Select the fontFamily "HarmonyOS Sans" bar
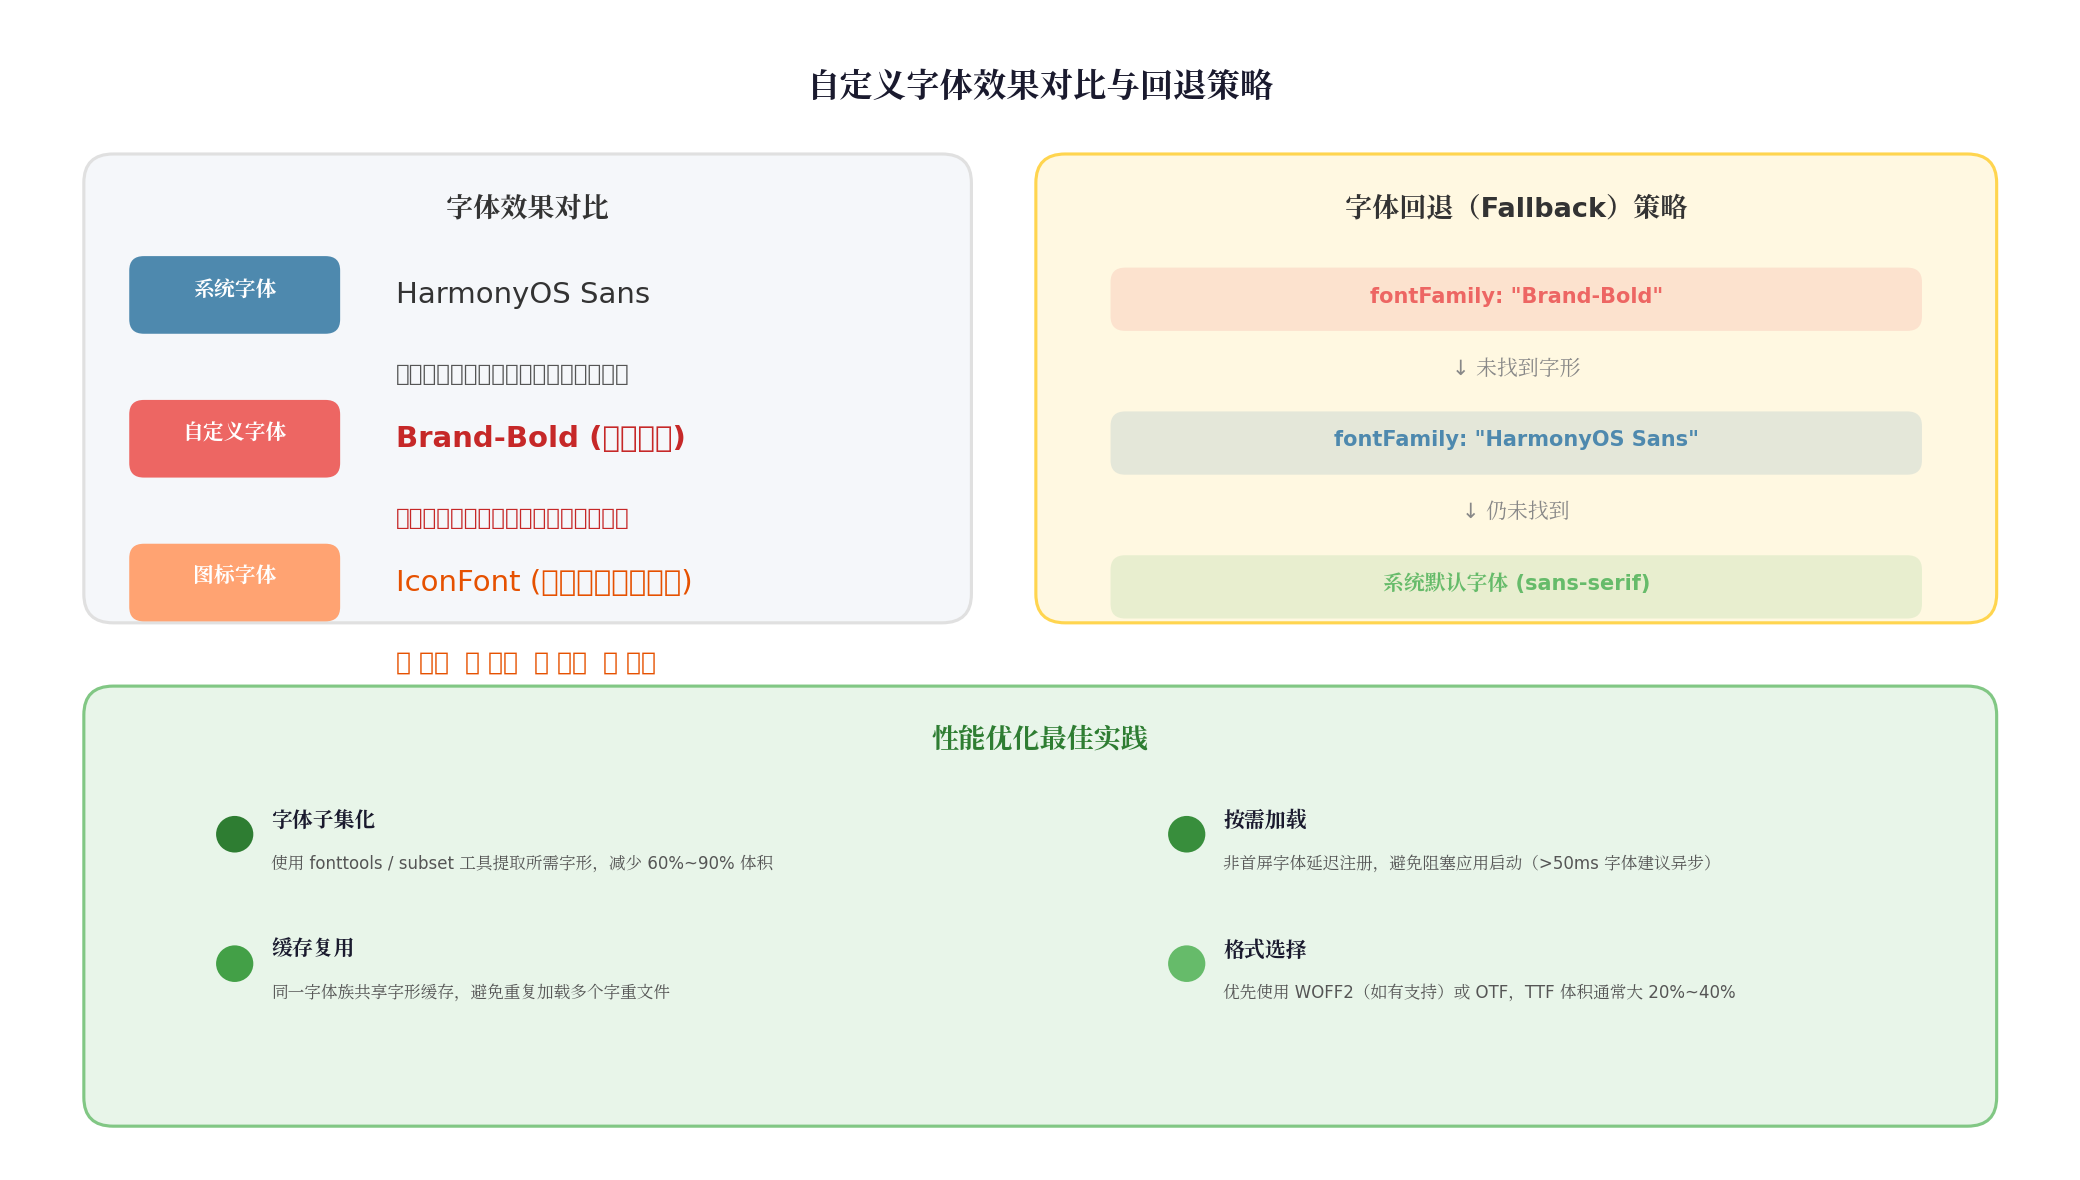2080x1180 pixels. tap(1515, 443)
